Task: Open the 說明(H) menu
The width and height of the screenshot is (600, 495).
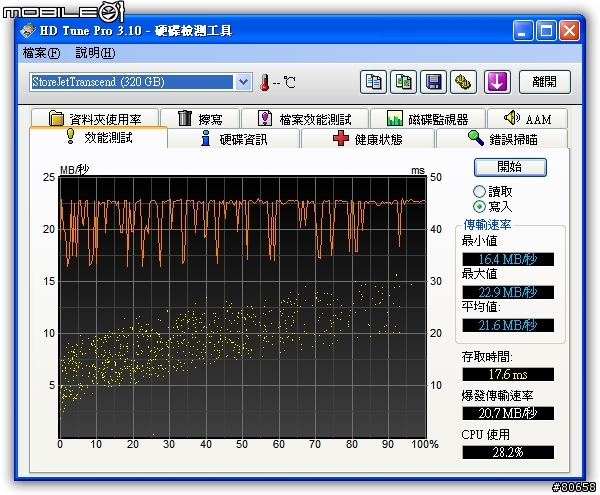Action: pos(95,53)
